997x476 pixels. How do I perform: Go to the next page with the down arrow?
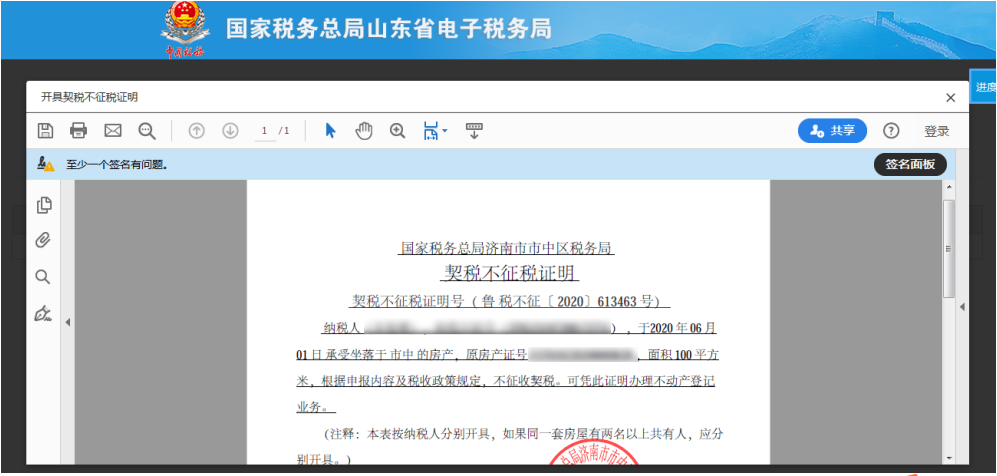click(230, 131)
